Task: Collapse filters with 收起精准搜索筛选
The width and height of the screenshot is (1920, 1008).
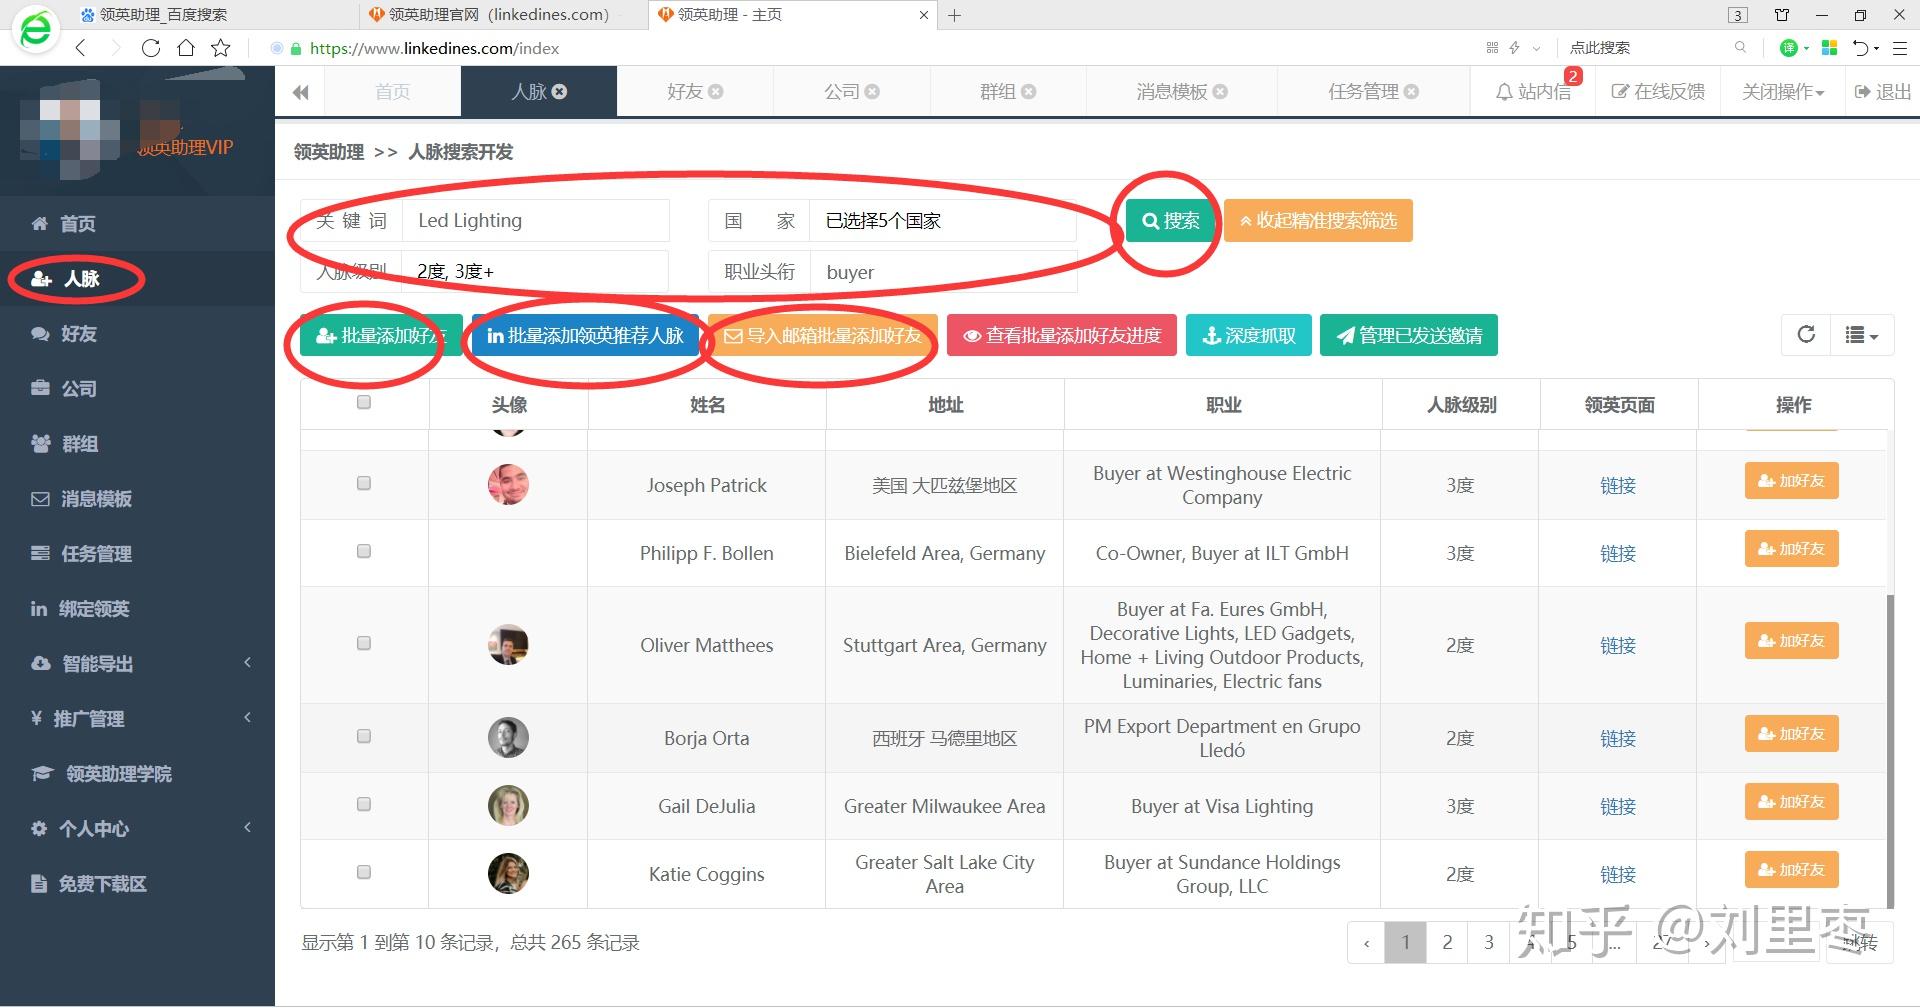Action: pyautogui.click(x=1318, y=220)
